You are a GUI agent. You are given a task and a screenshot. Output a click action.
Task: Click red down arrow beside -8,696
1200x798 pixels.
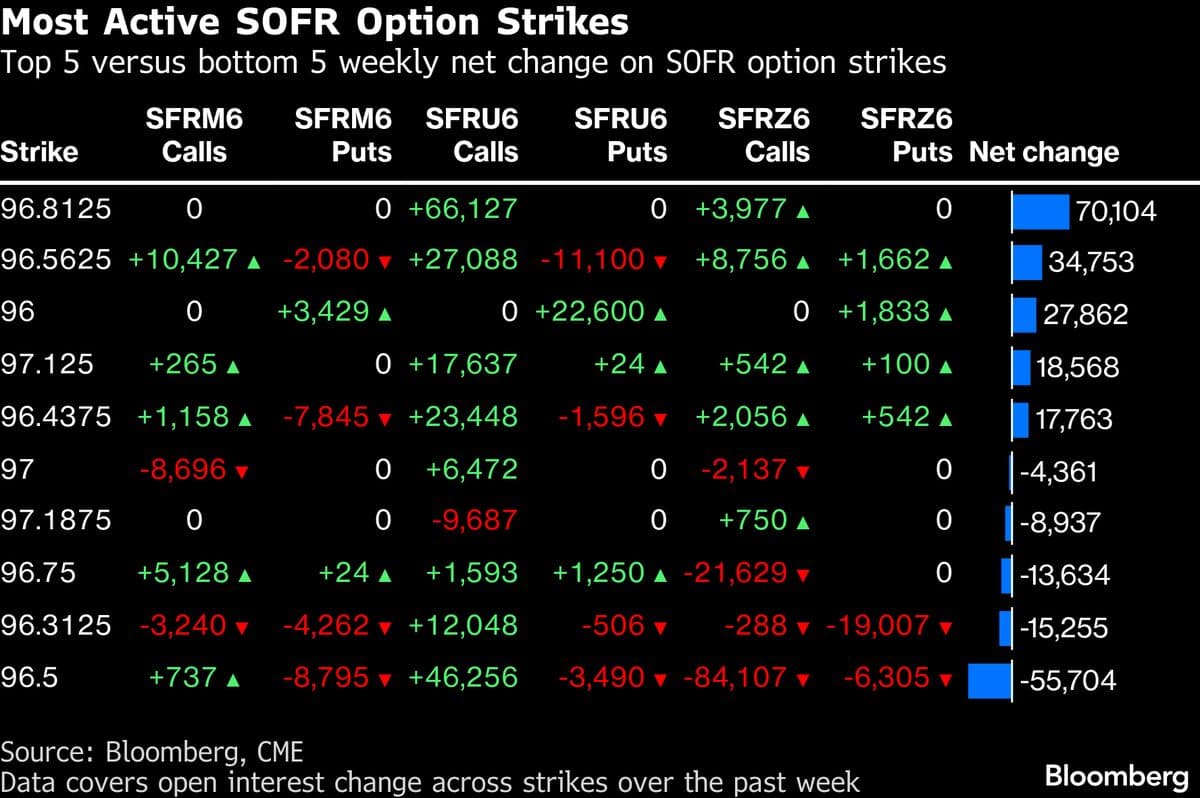tap(240, 471)
